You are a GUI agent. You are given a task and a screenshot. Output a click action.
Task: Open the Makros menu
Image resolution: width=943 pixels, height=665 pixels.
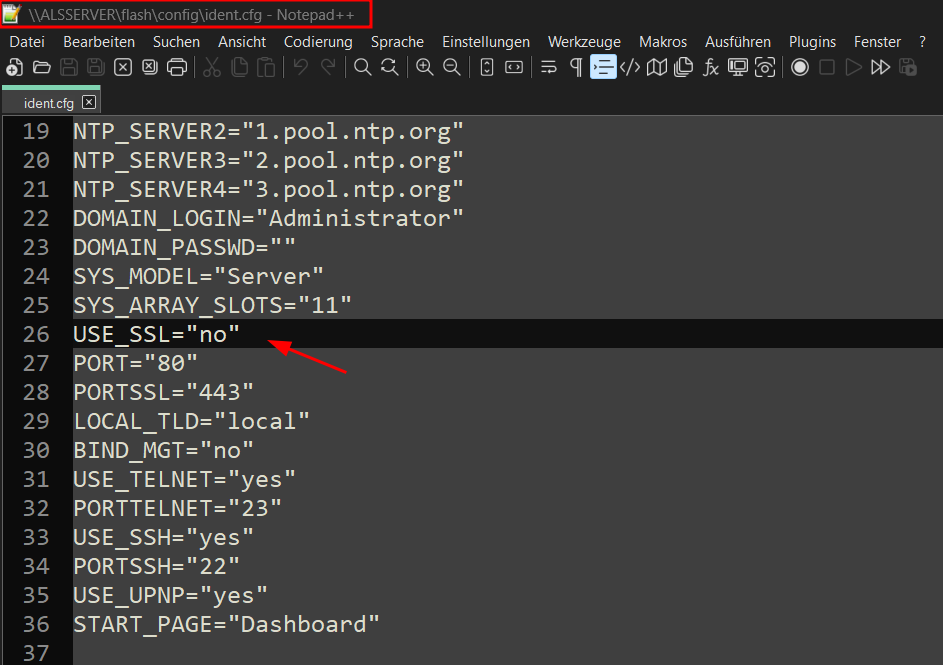coord(663,42)
